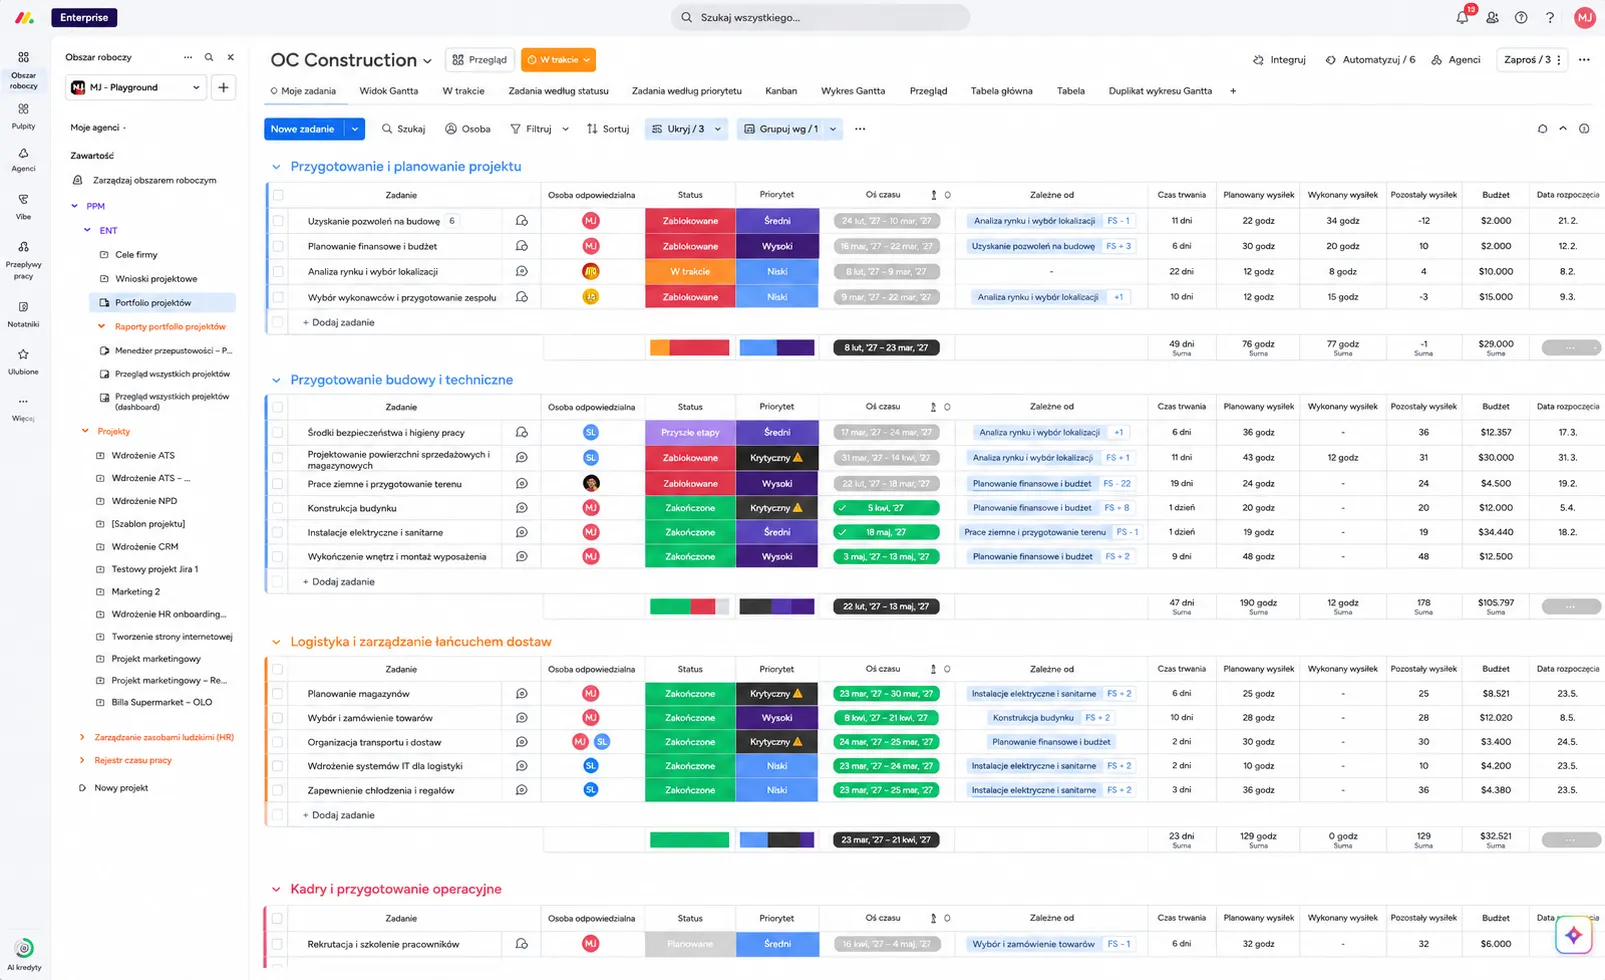Click the toolbar three-dot more options

coord(860,129)
